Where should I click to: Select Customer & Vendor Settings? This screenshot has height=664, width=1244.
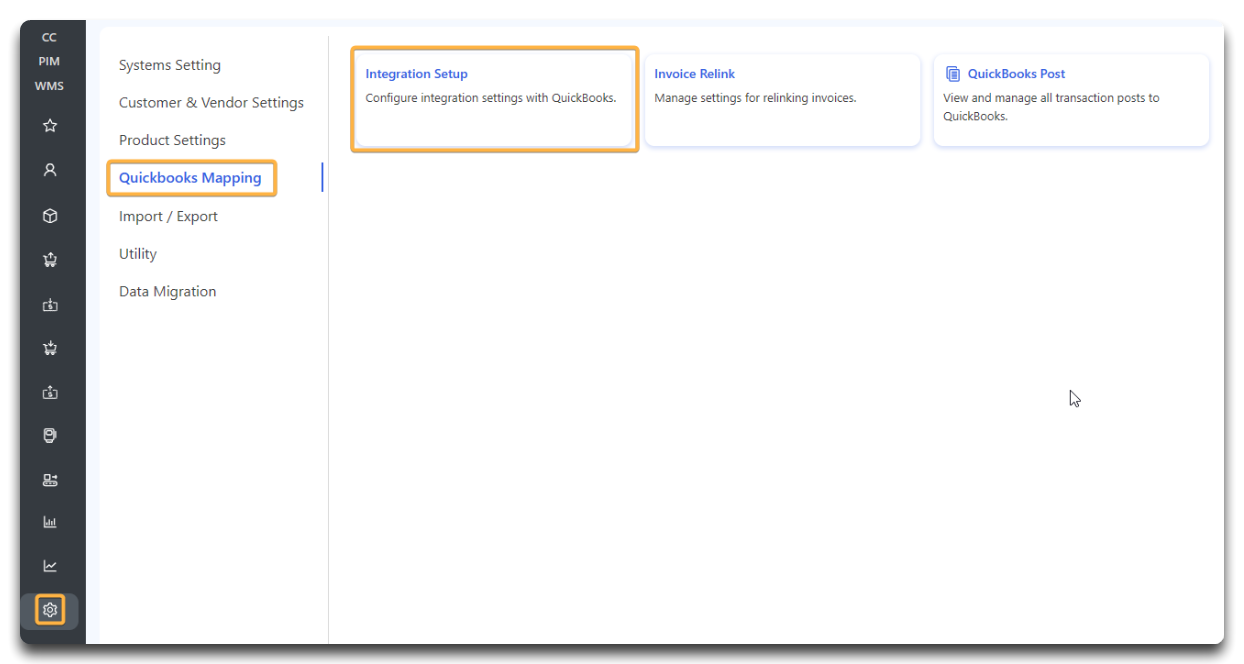point(211,102)
